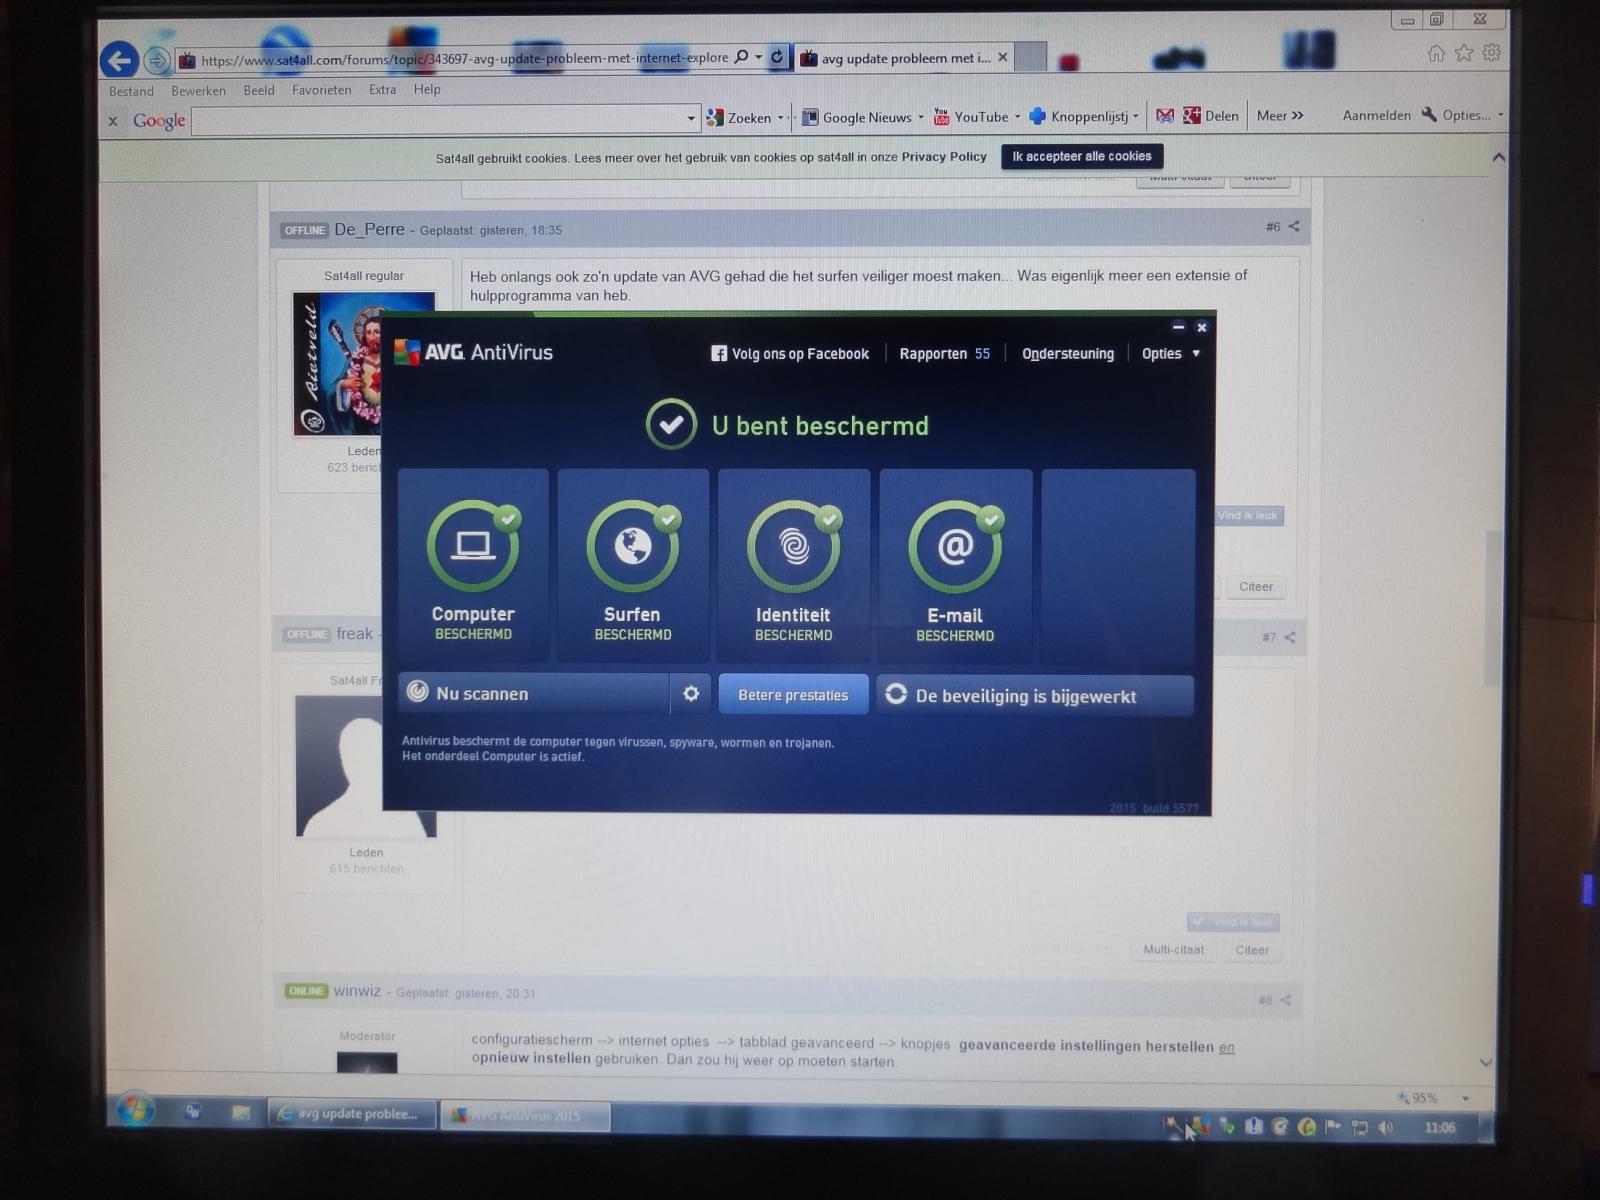The height and width of the screenshot is (1200, 1600).
Task: Click the address bar search magnifier
Action: pos(741,57)
